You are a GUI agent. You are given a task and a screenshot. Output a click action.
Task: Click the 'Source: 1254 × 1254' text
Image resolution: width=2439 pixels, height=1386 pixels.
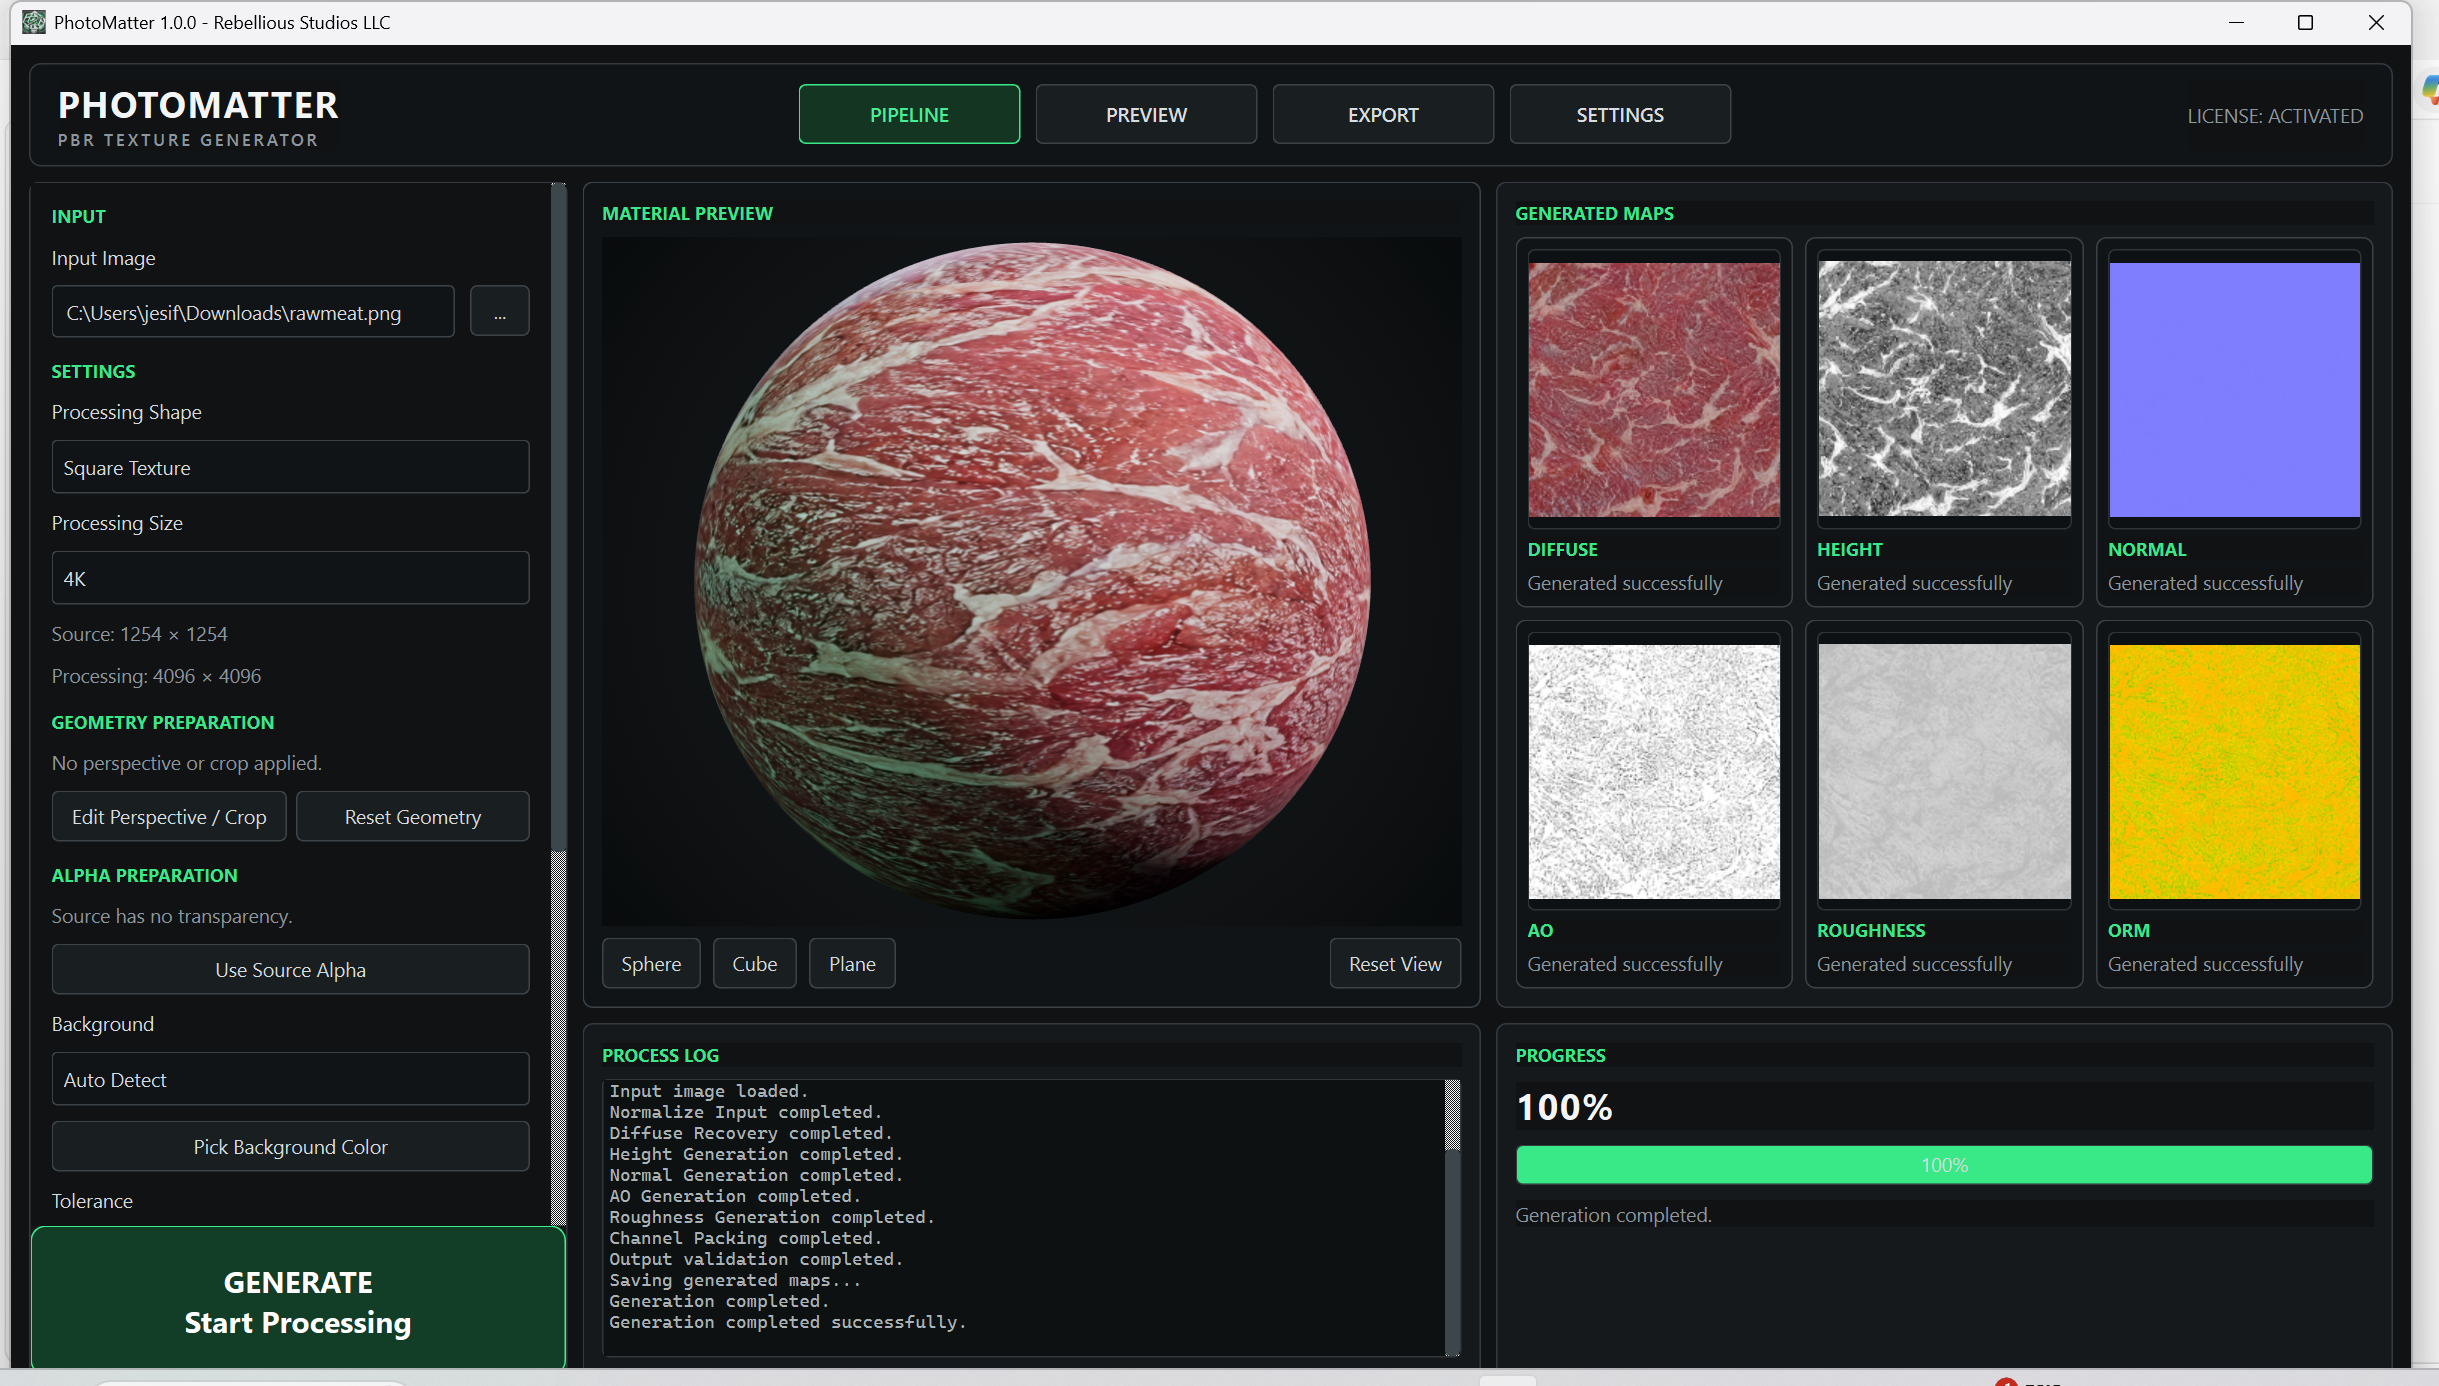pos(139,633)
